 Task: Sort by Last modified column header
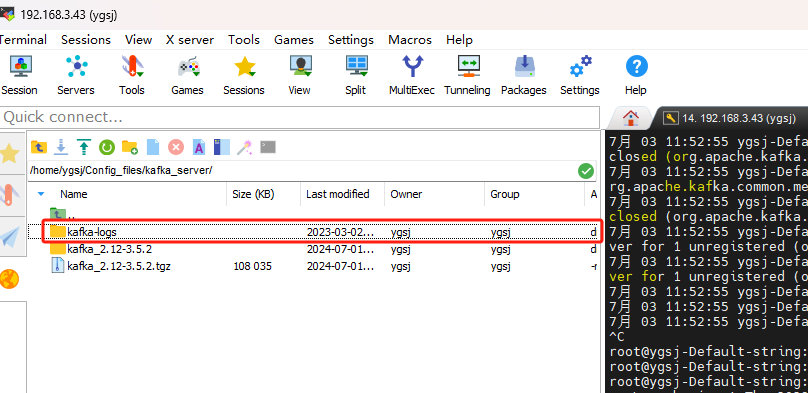click(338, 194)
